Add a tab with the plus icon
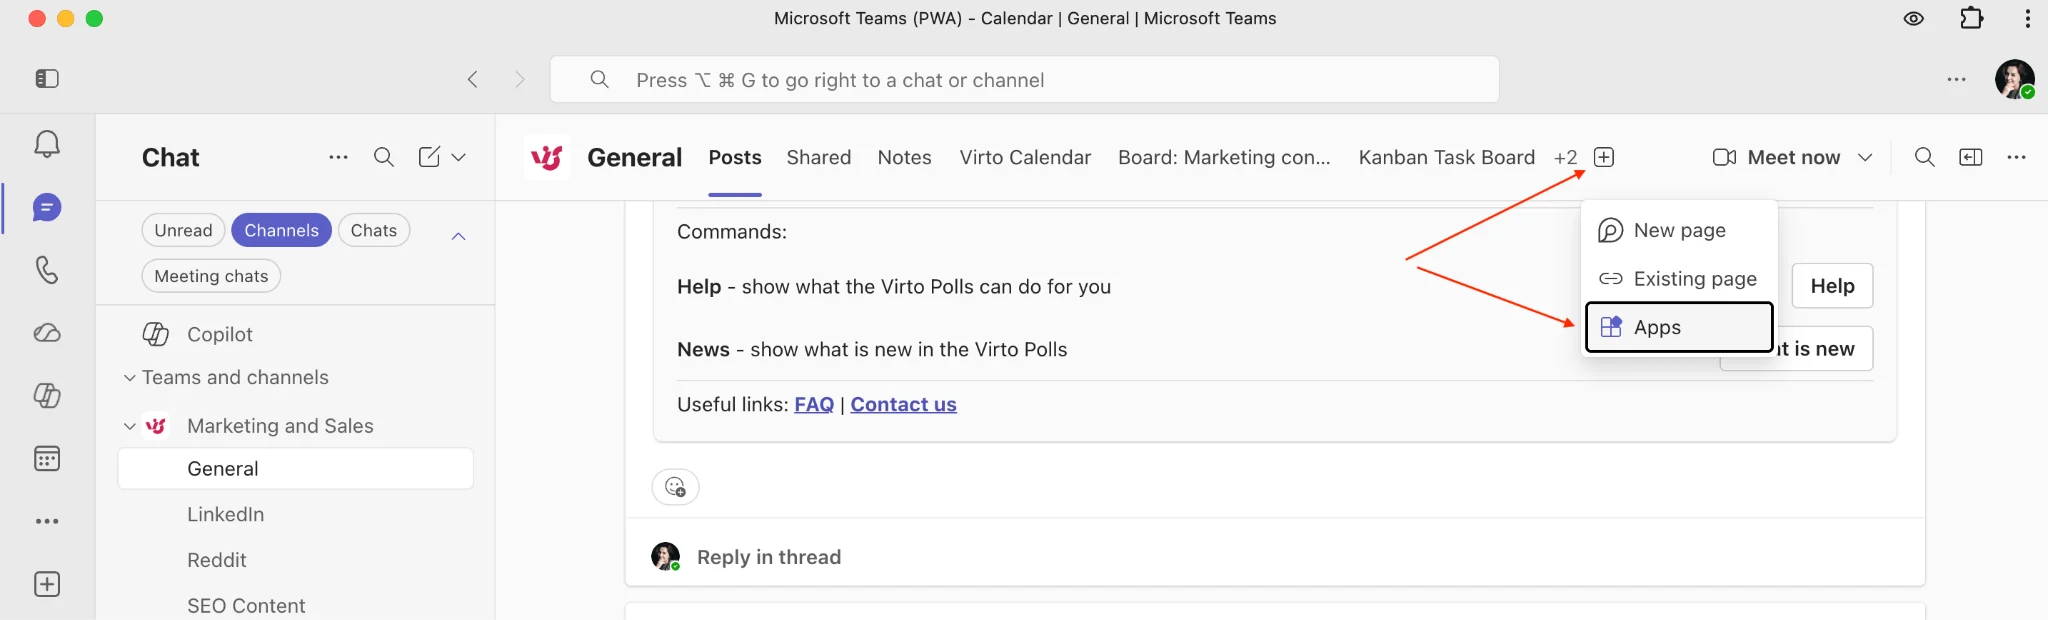This screenshot has width=2048, height=620. coord(1604,157)
